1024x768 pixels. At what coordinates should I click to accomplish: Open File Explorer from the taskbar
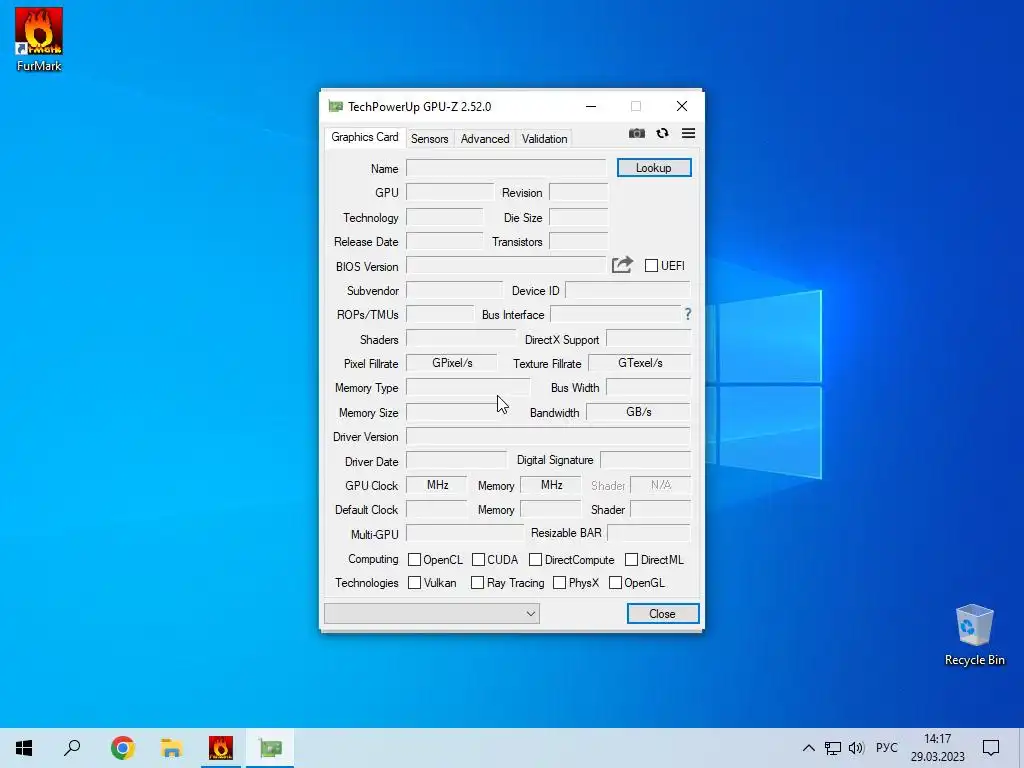pos(171,748)
